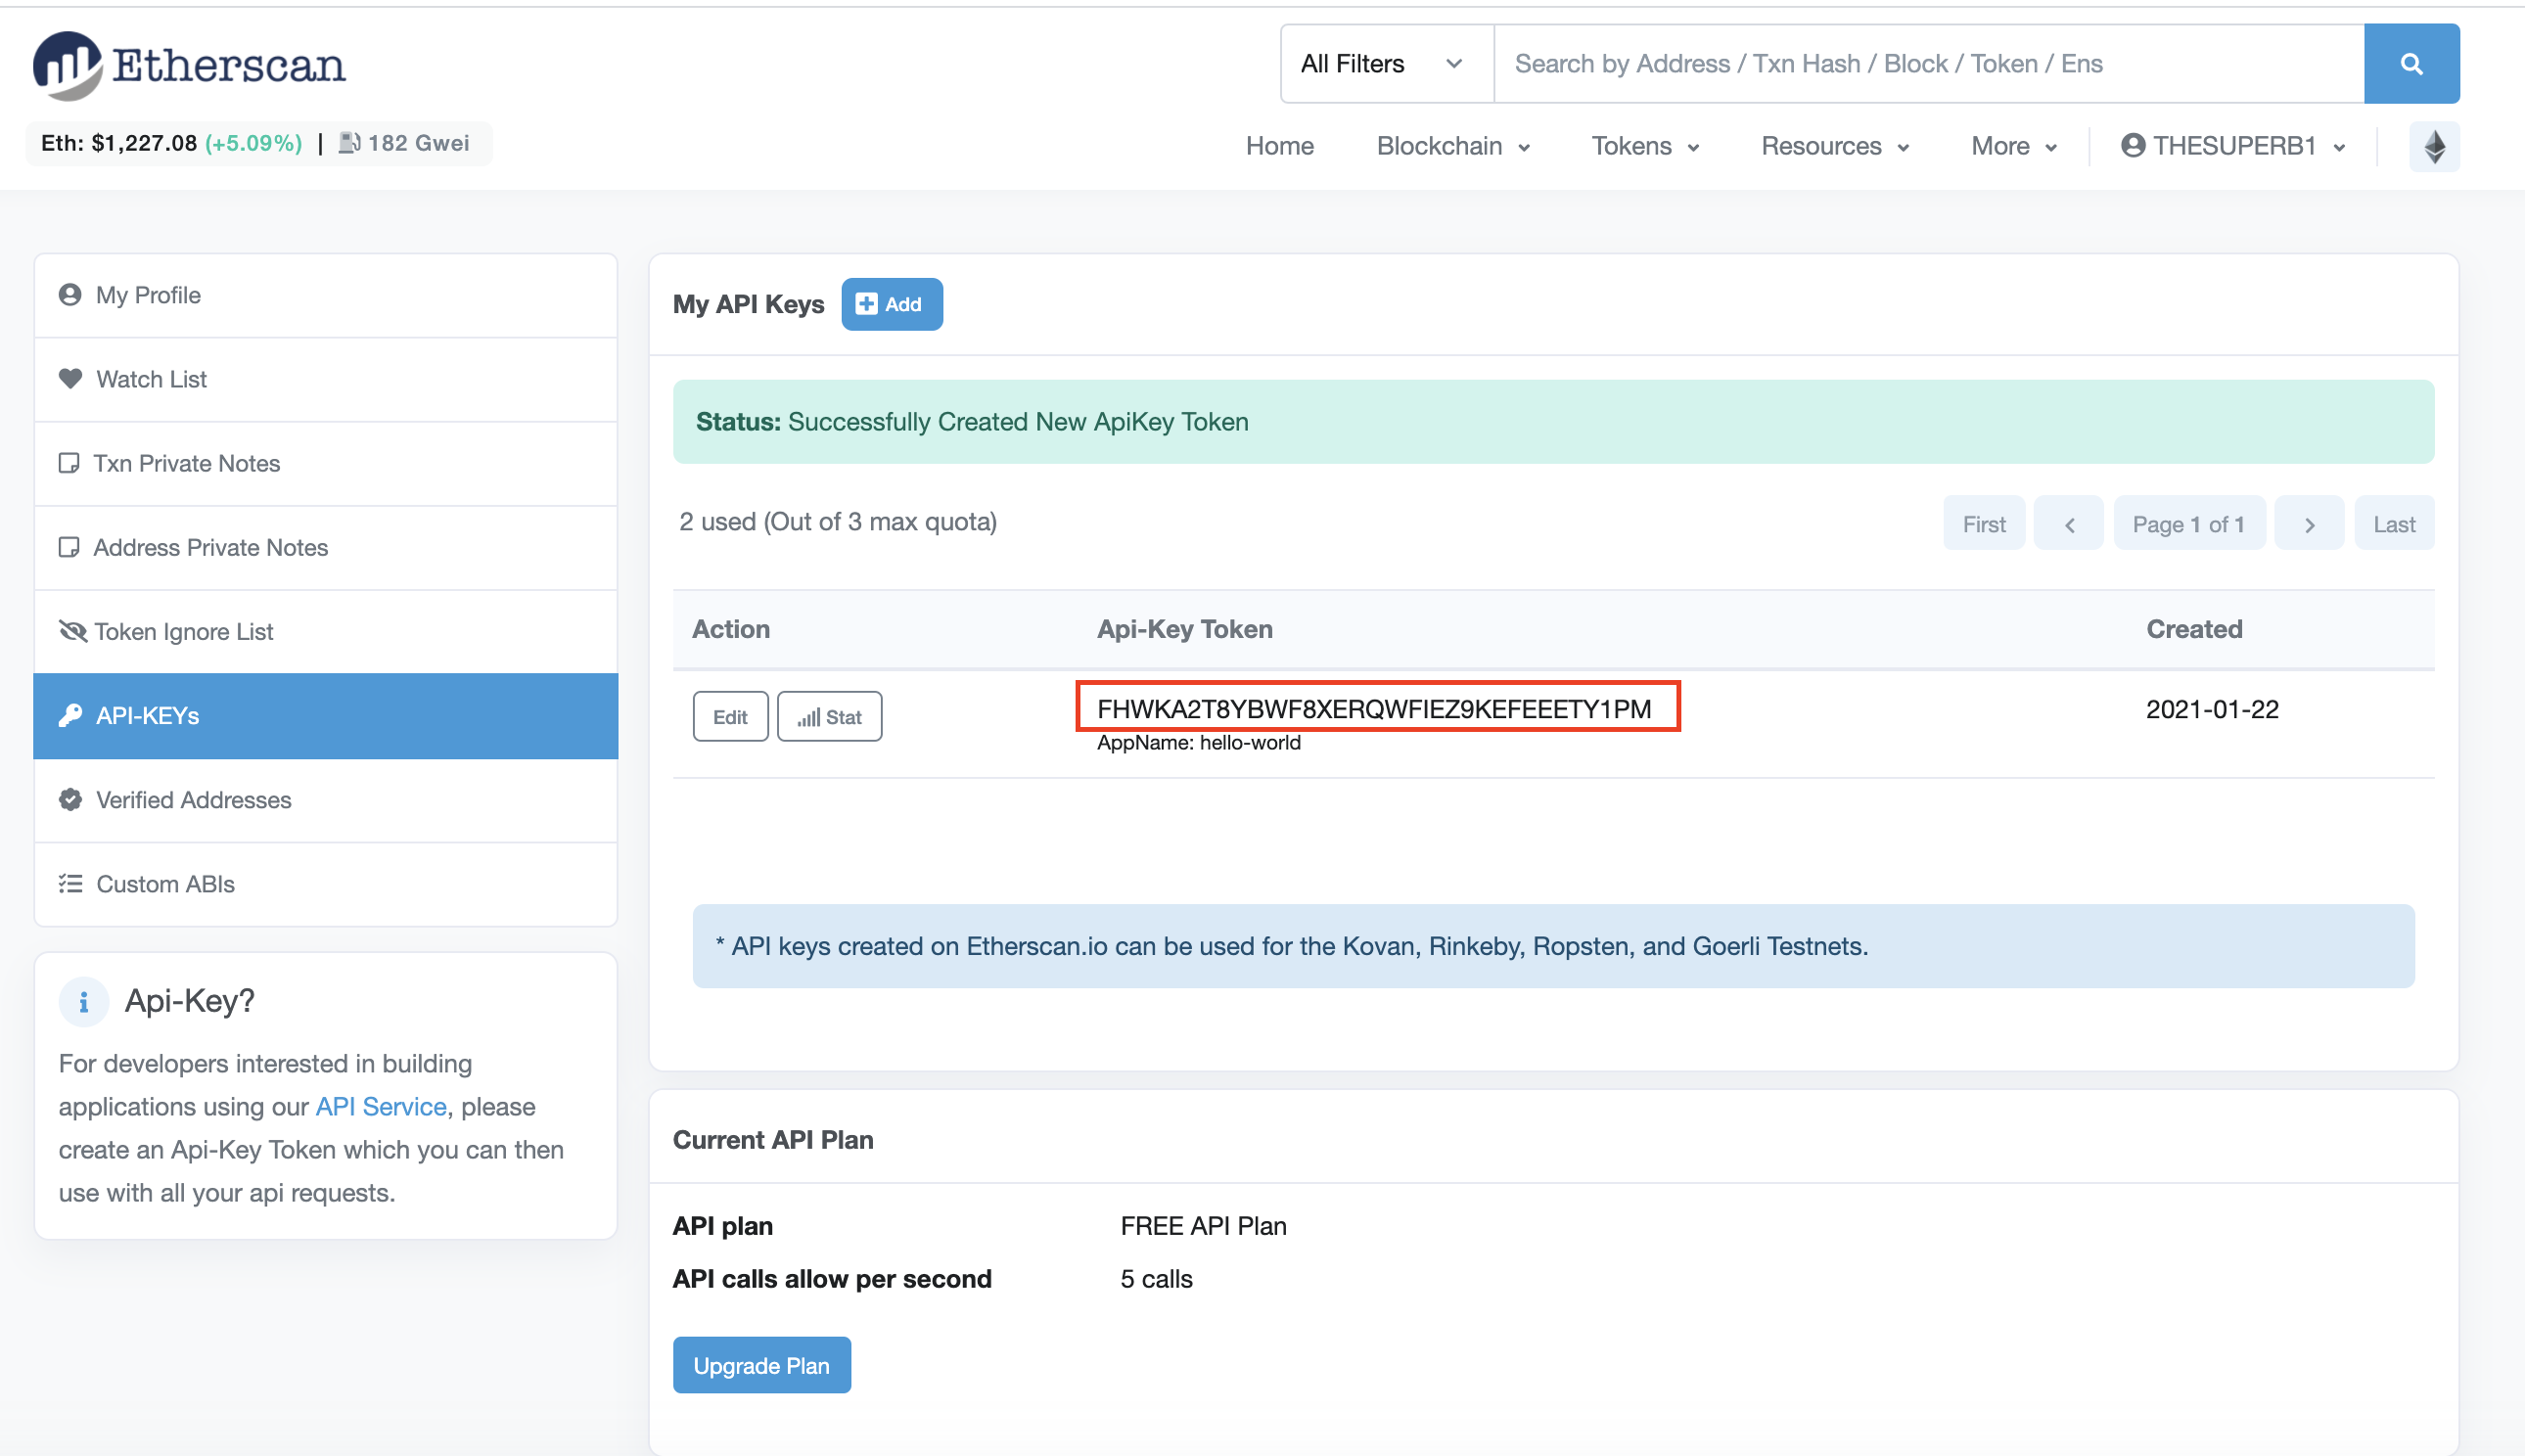
Task: Expand the Tokens navigation menu
Action: click(x=1644, y=146)
